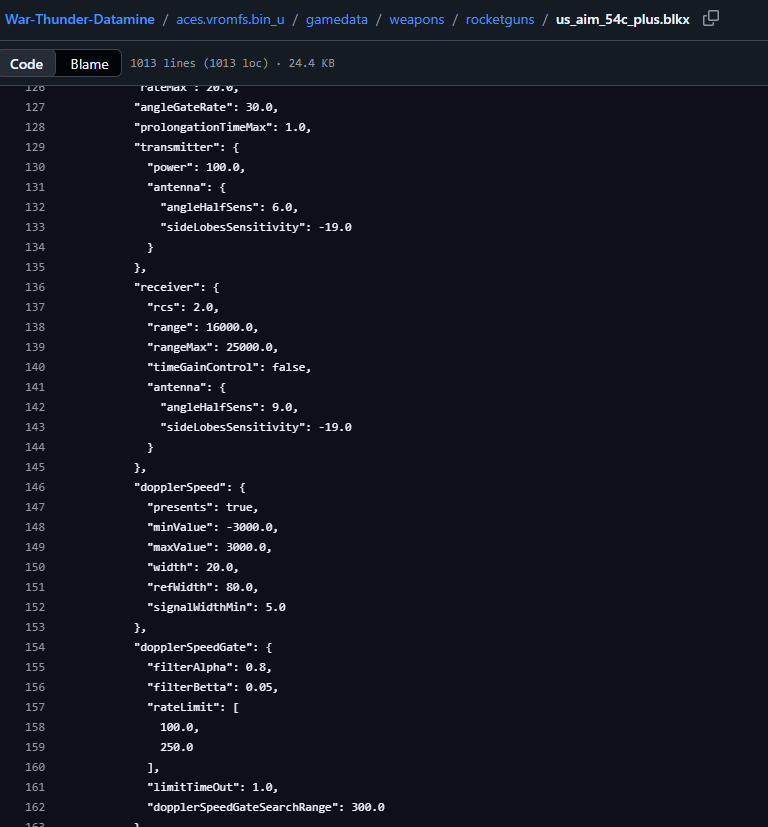The height and width of the screenshot is (827, 768).
Task: Switch to the Code tab
Action: pos(26,64)
